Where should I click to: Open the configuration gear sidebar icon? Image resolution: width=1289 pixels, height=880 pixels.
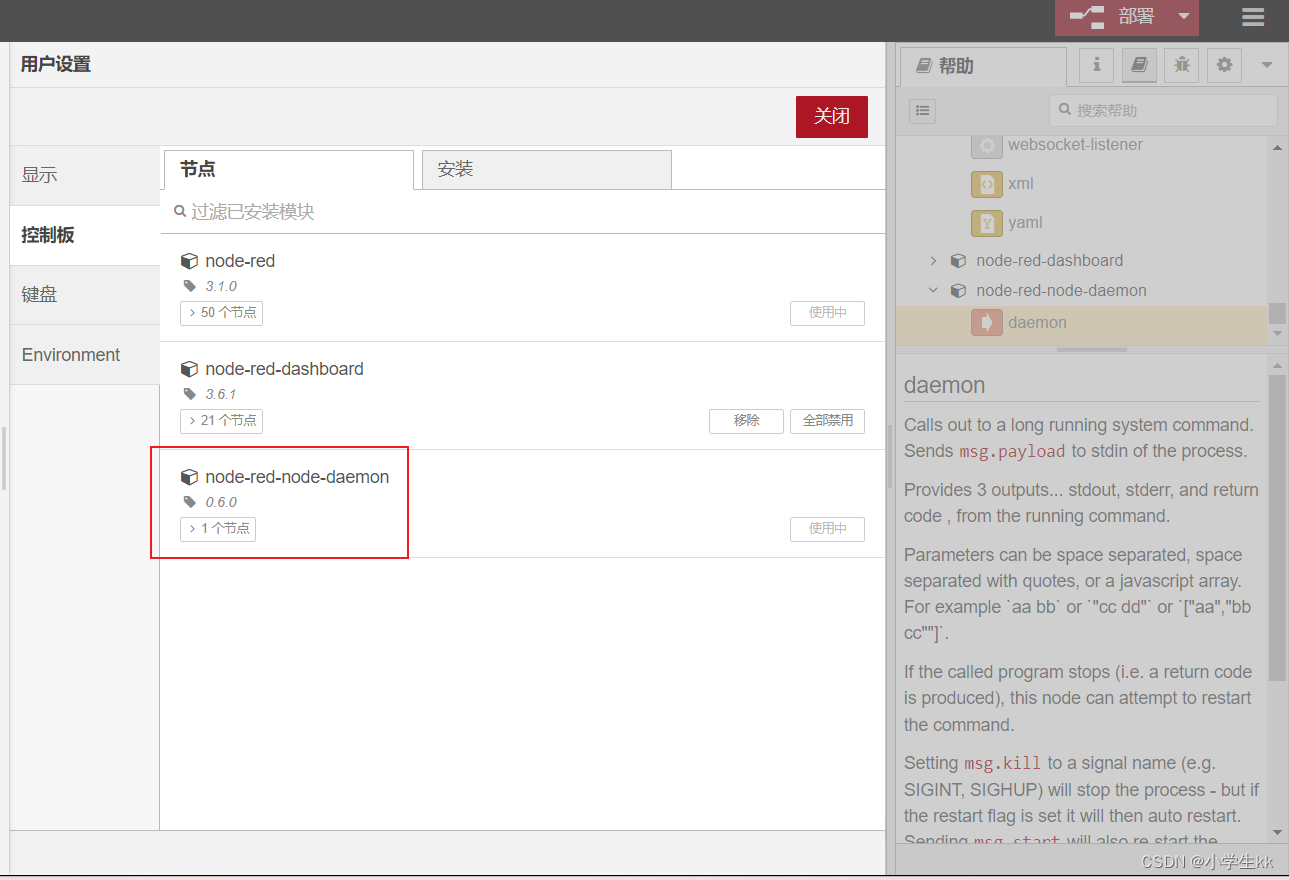1224,65
